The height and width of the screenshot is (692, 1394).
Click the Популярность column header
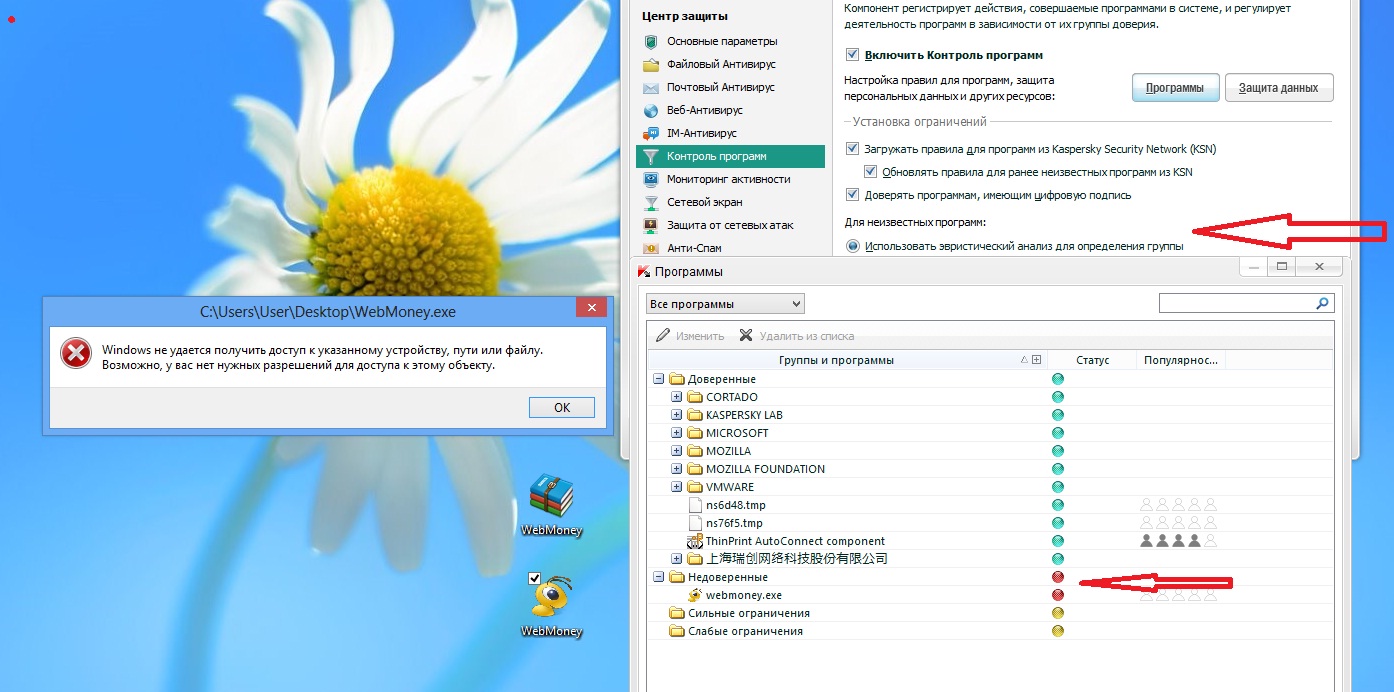(1180, 360)
